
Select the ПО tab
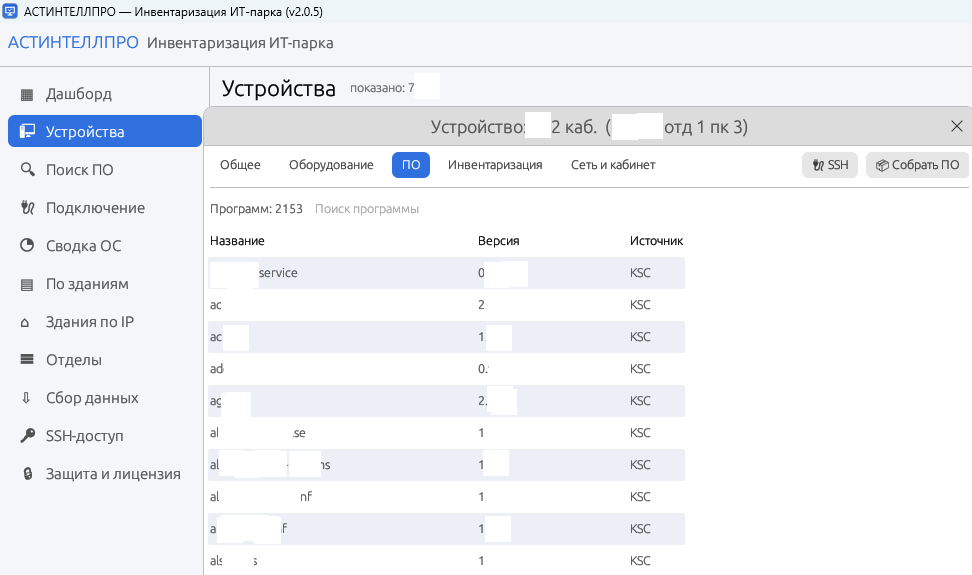(411, 165)
